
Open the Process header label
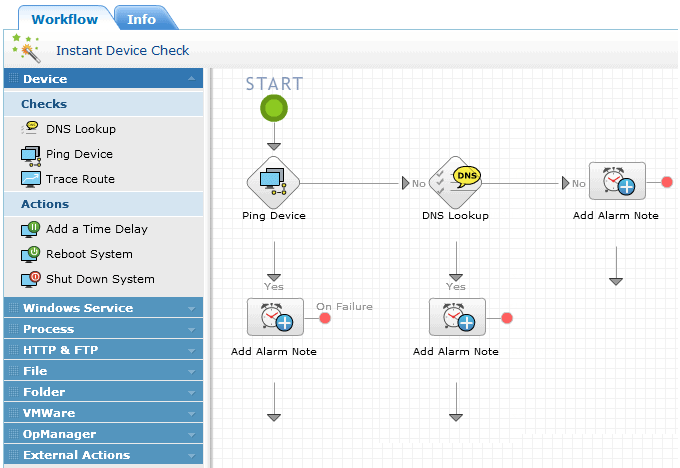[49, 329]
